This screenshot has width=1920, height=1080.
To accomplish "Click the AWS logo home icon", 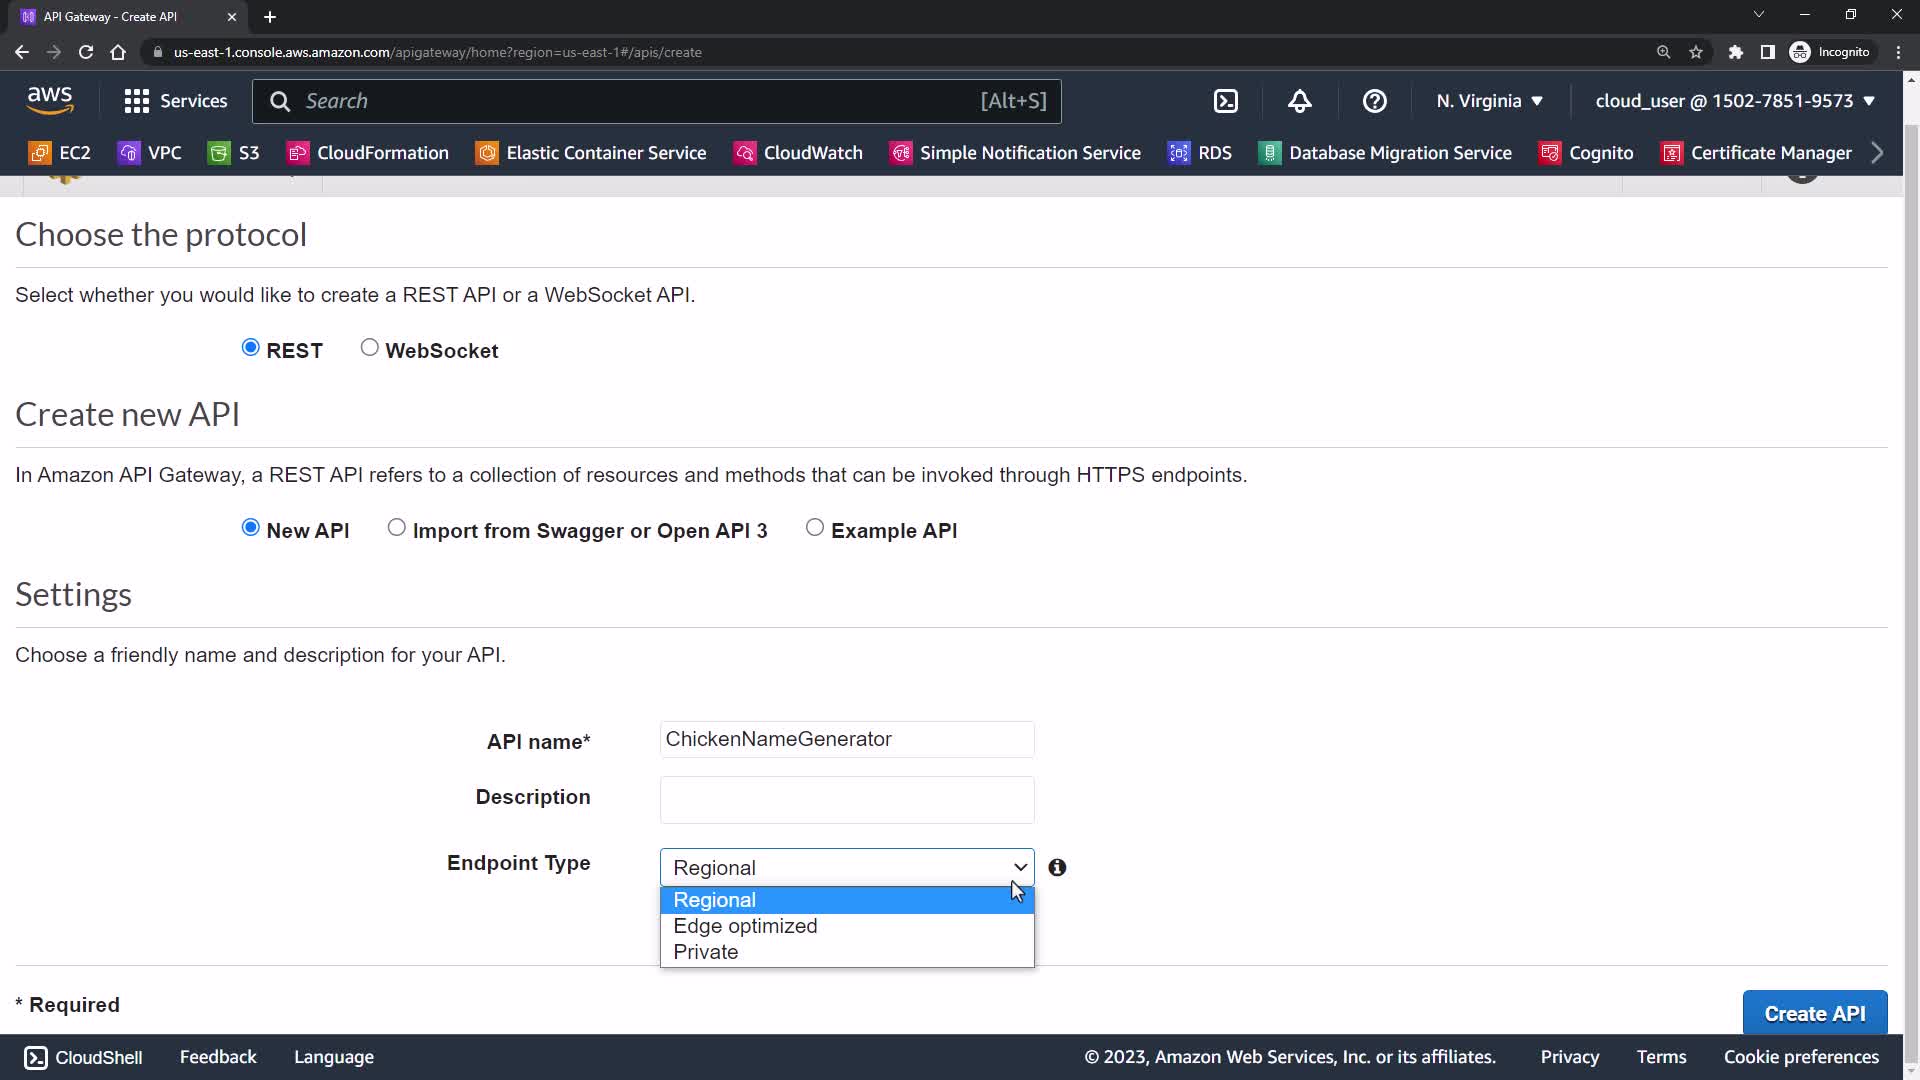I will click(x=50, y=100).
